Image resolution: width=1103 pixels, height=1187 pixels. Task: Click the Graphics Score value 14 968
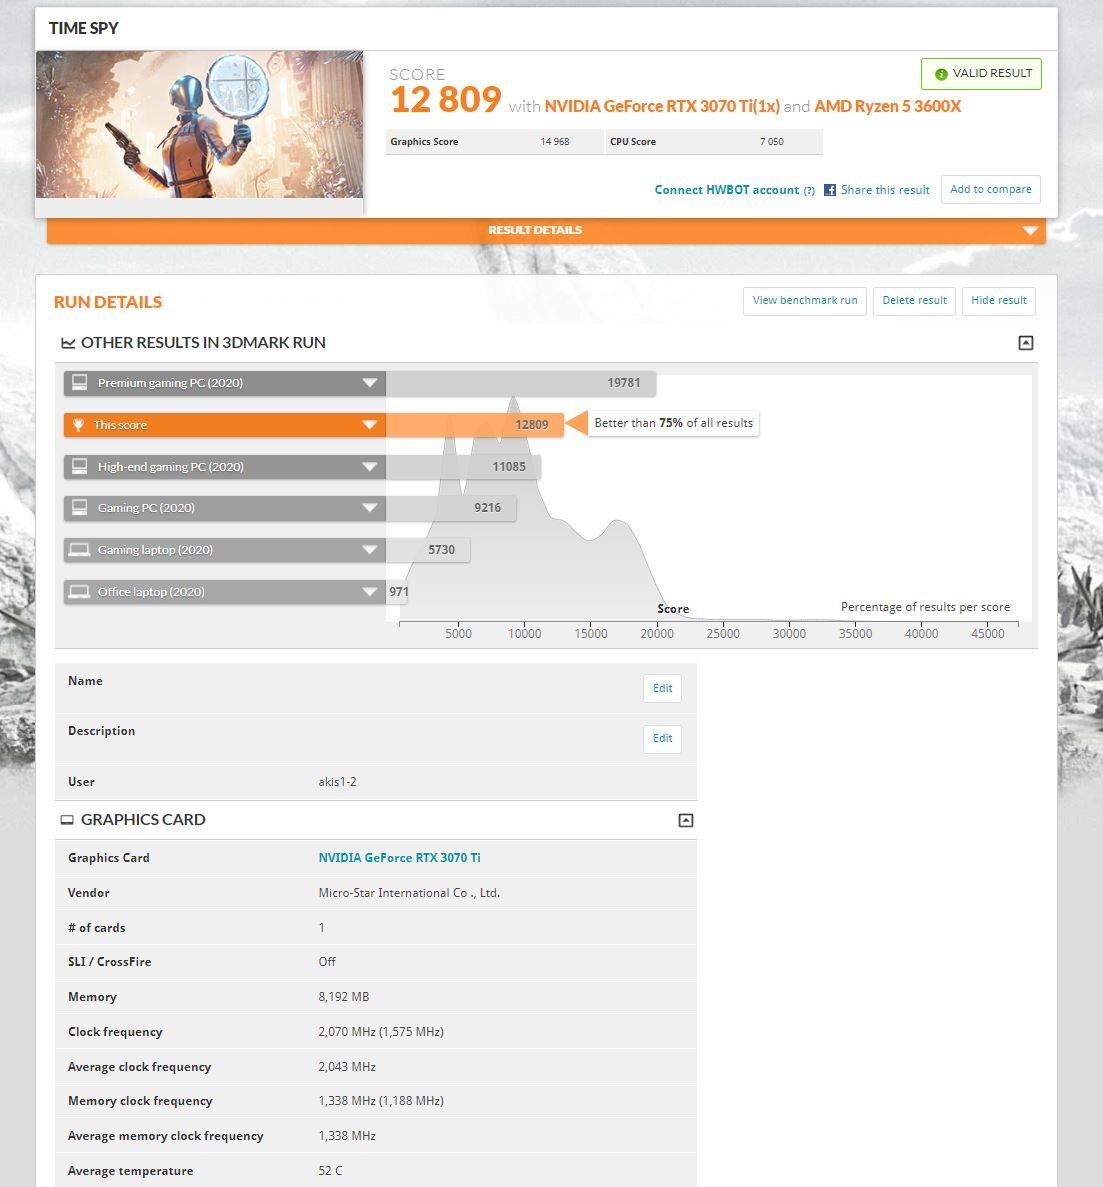click(555, 142)
